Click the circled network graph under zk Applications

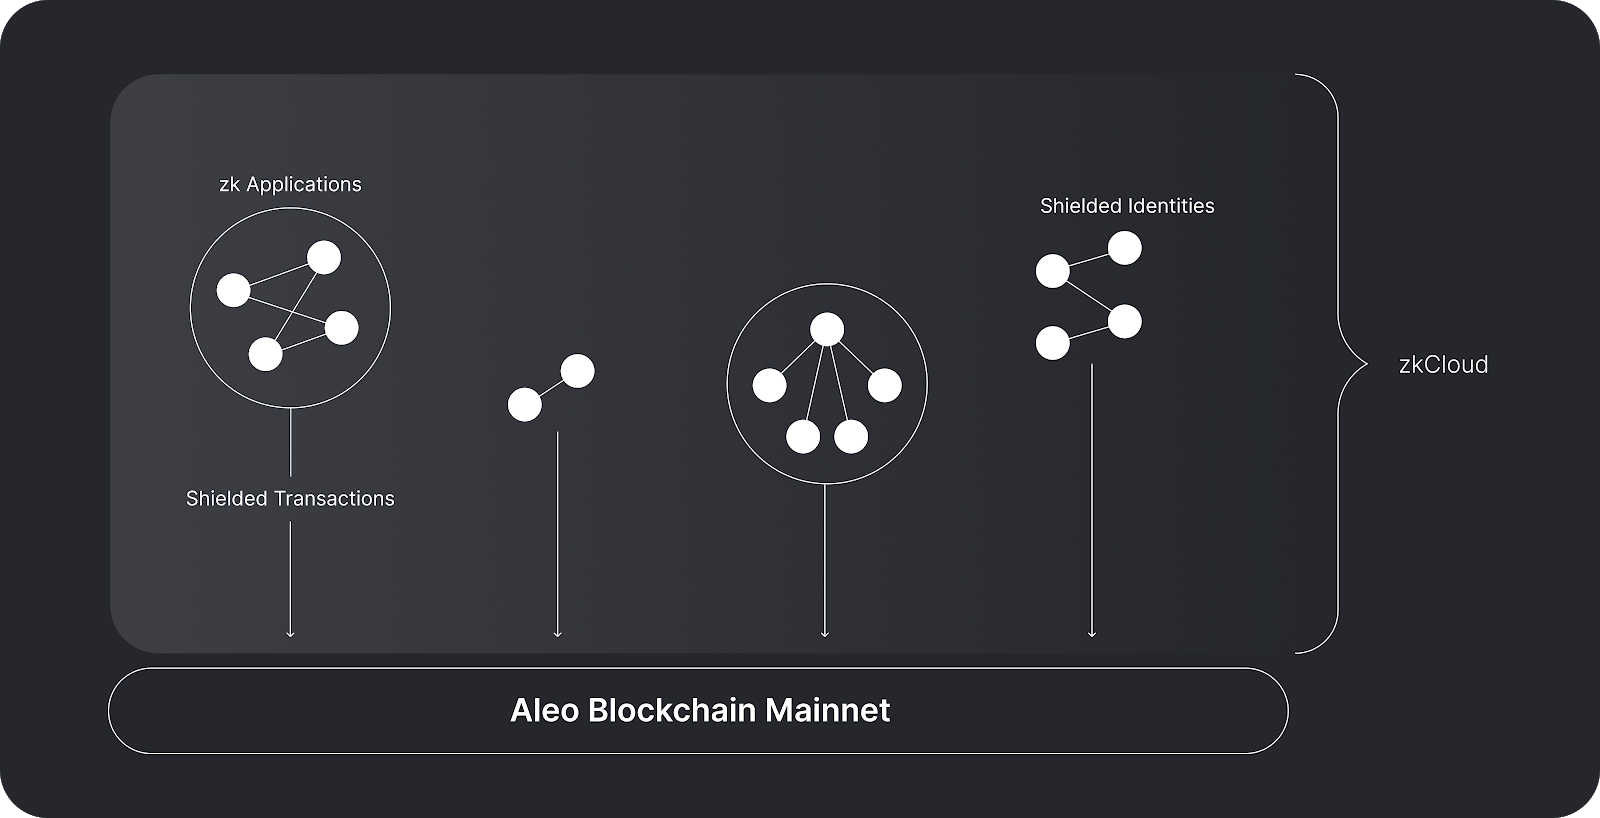tap(290, 308)
